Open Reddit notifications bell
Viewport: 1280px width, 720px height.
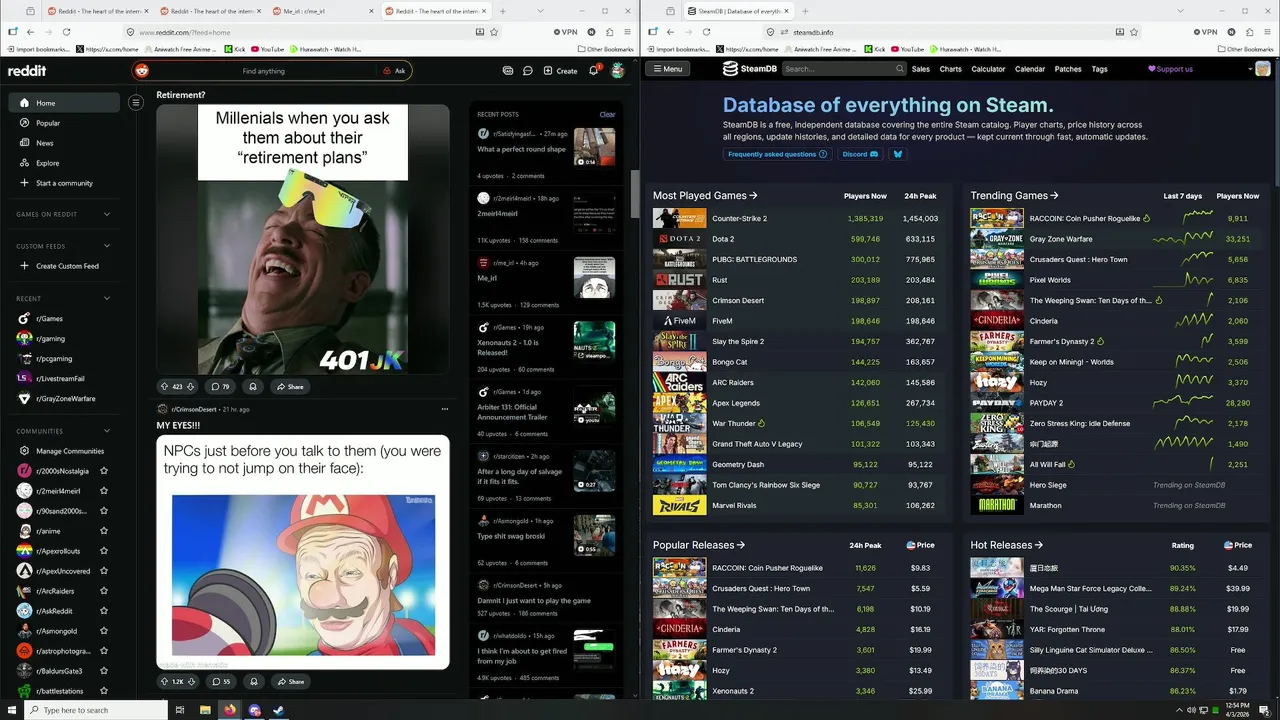pos(593,71)
